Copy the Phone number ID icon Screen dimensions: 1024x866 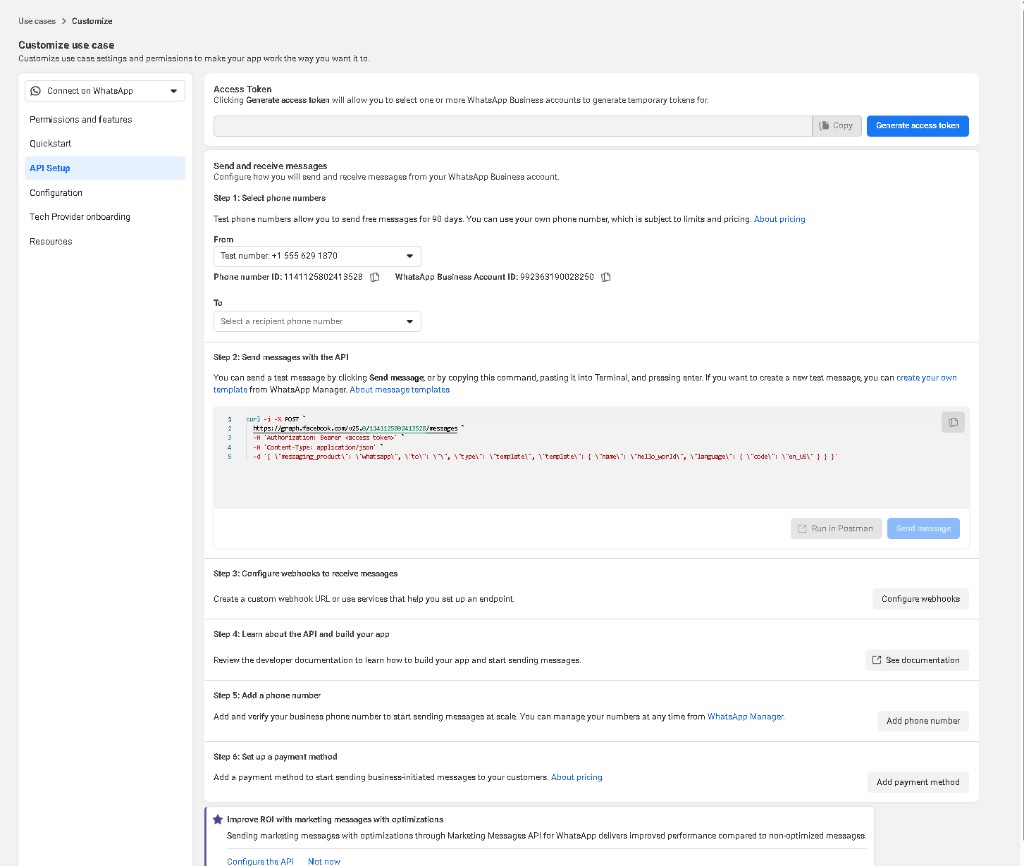(375, 277)
